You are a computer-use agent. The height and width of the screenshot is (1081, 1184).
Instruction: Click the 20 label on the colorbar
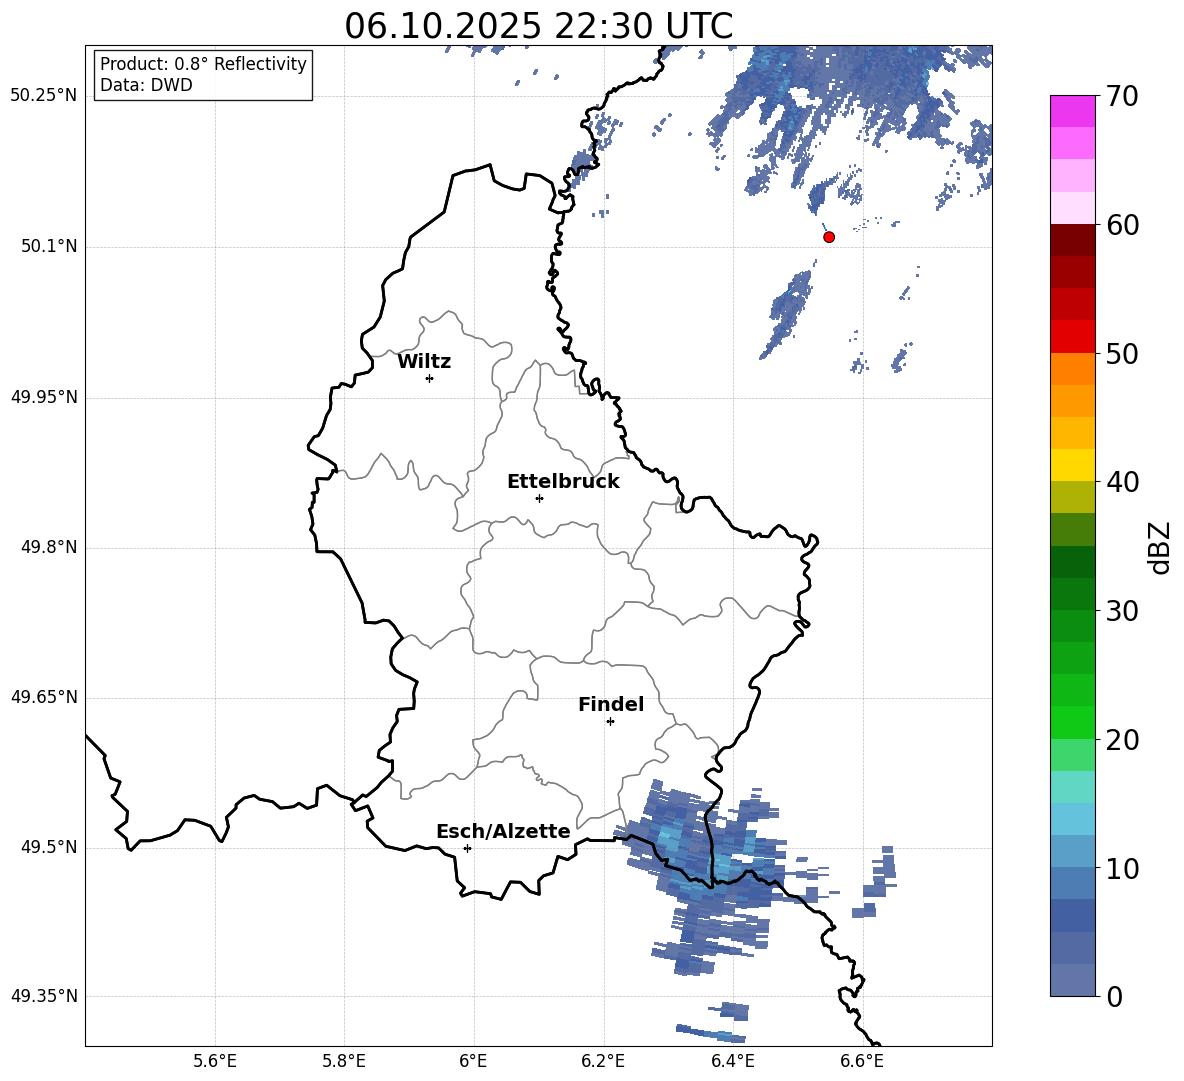click(x=1122, y=740)
